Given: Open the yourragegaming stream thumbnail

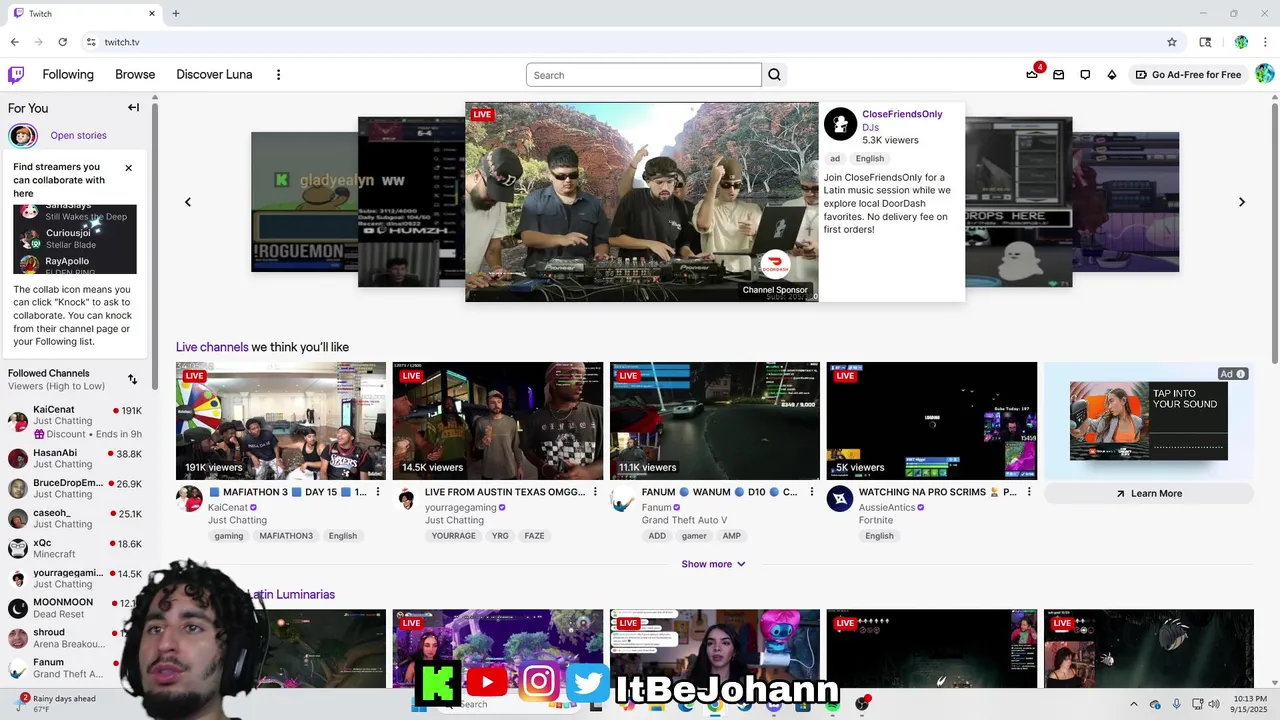Looking at the screenshot, I should click(498, 421).
